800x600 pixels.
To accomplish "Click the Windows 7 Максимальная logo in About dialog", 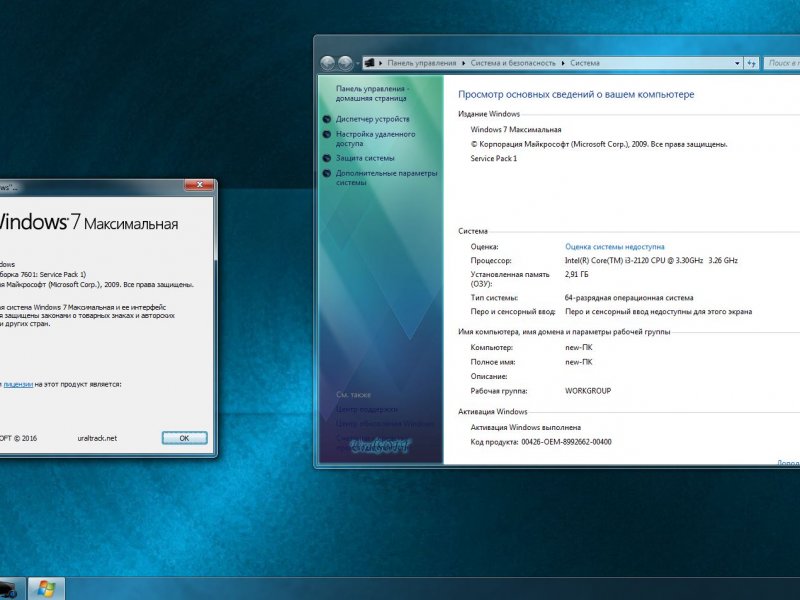I will pyautogui.click(x=87, y=222).
